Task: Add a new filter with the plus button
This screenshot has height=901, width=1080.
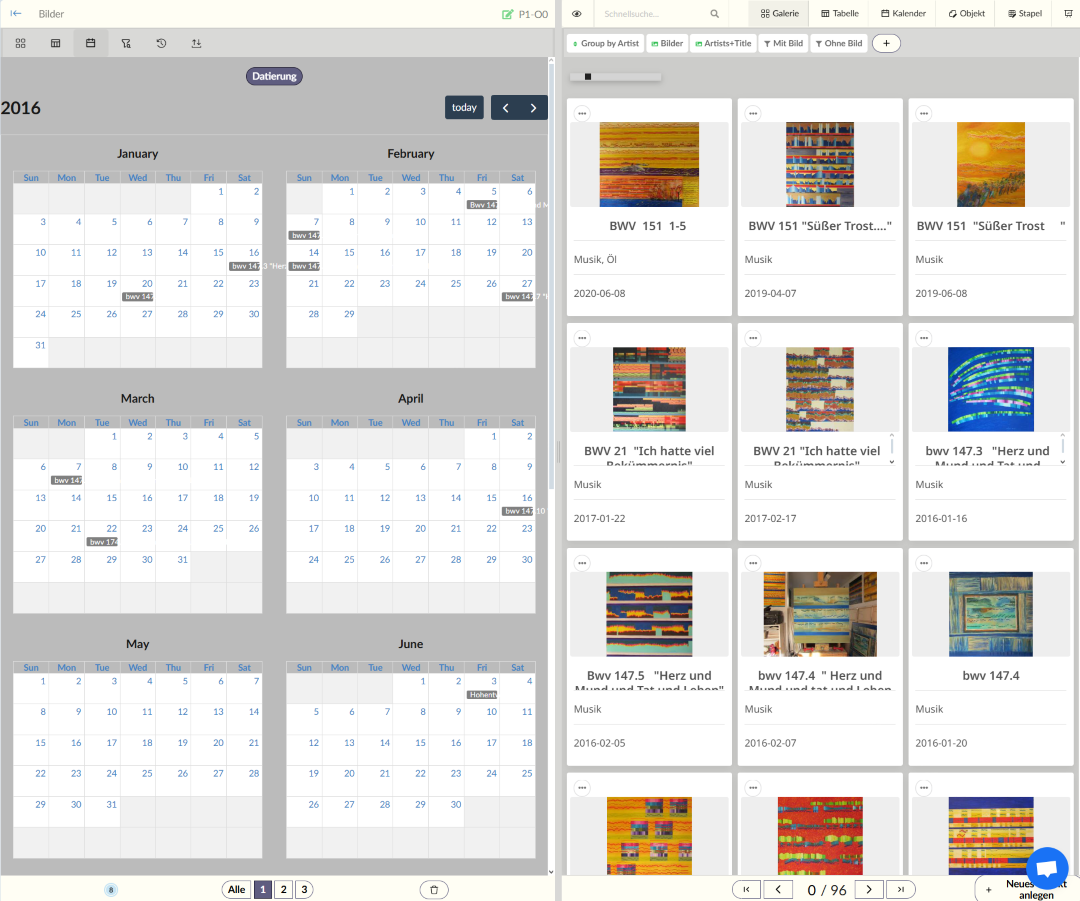Action: click(886, 43)
